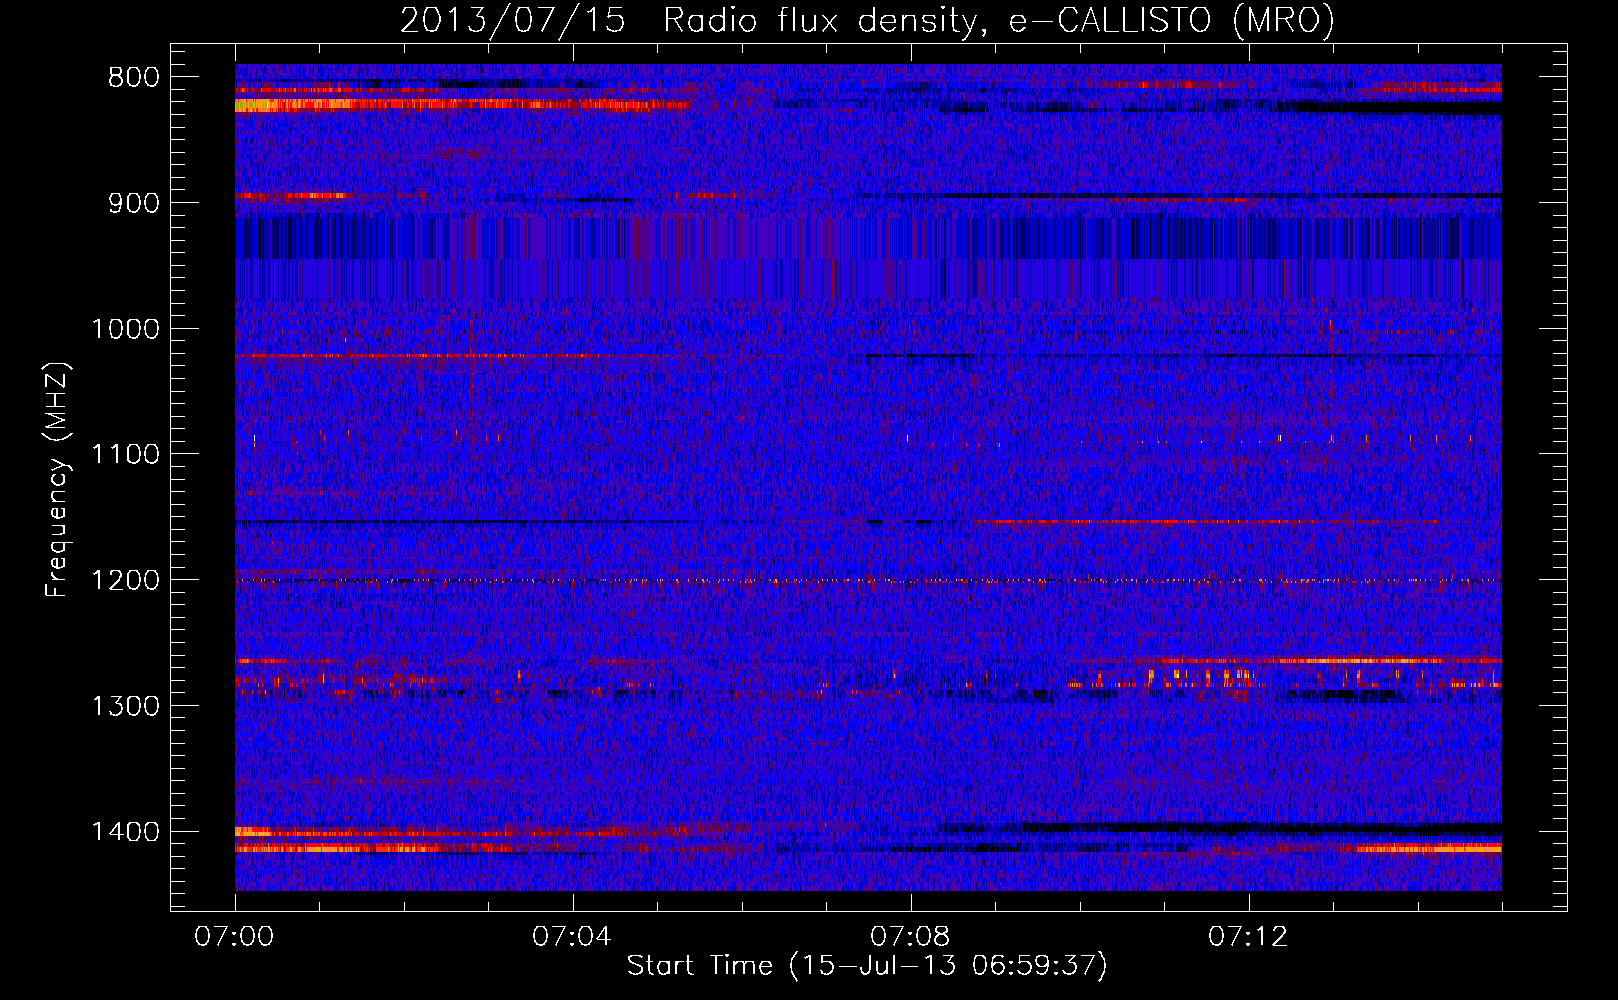This screenshot has width=1618, height=1000.
Task: Click the 1400 frequency tick label
Action: pos(125,832)
